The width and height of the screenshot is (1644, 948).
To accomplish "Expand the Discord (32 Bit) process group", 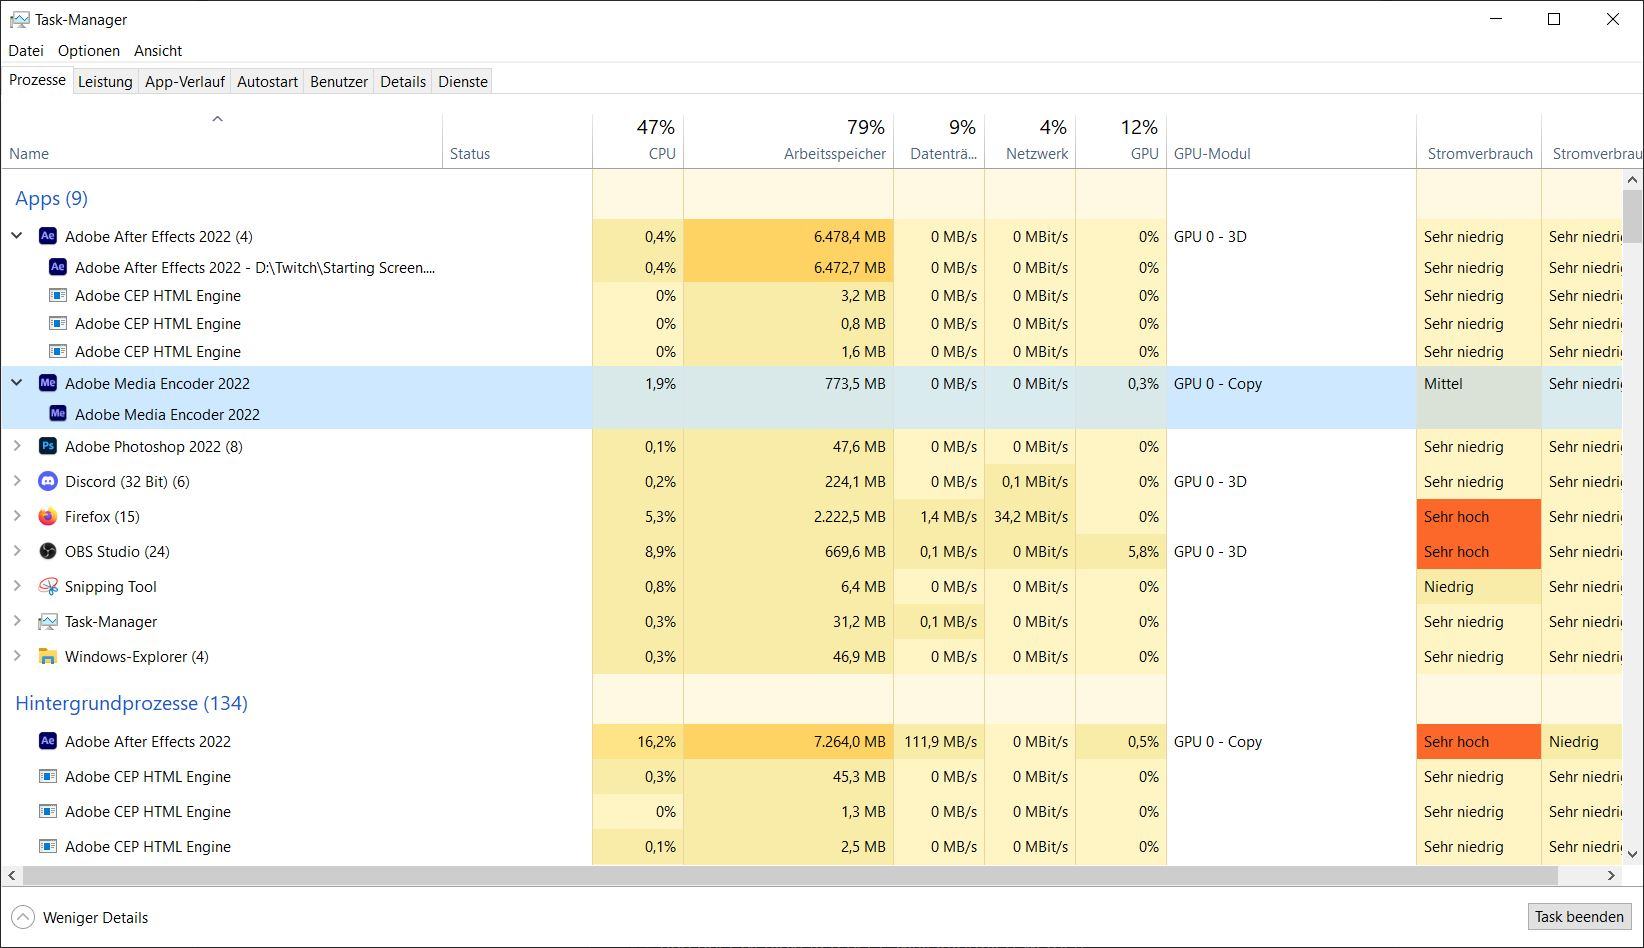I will 16,481.
